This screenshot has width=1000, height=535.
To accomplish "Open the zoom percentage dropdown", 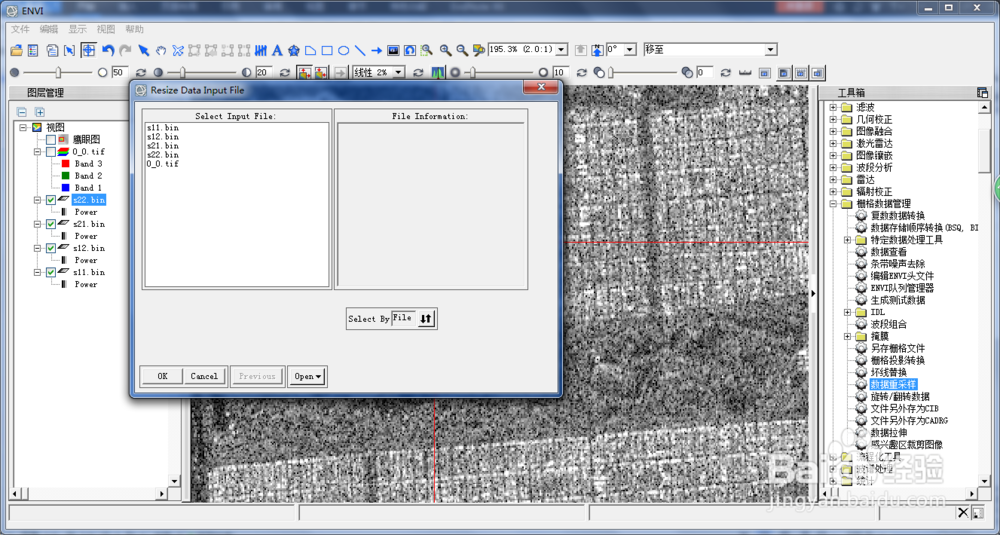I will coord(561,50).
